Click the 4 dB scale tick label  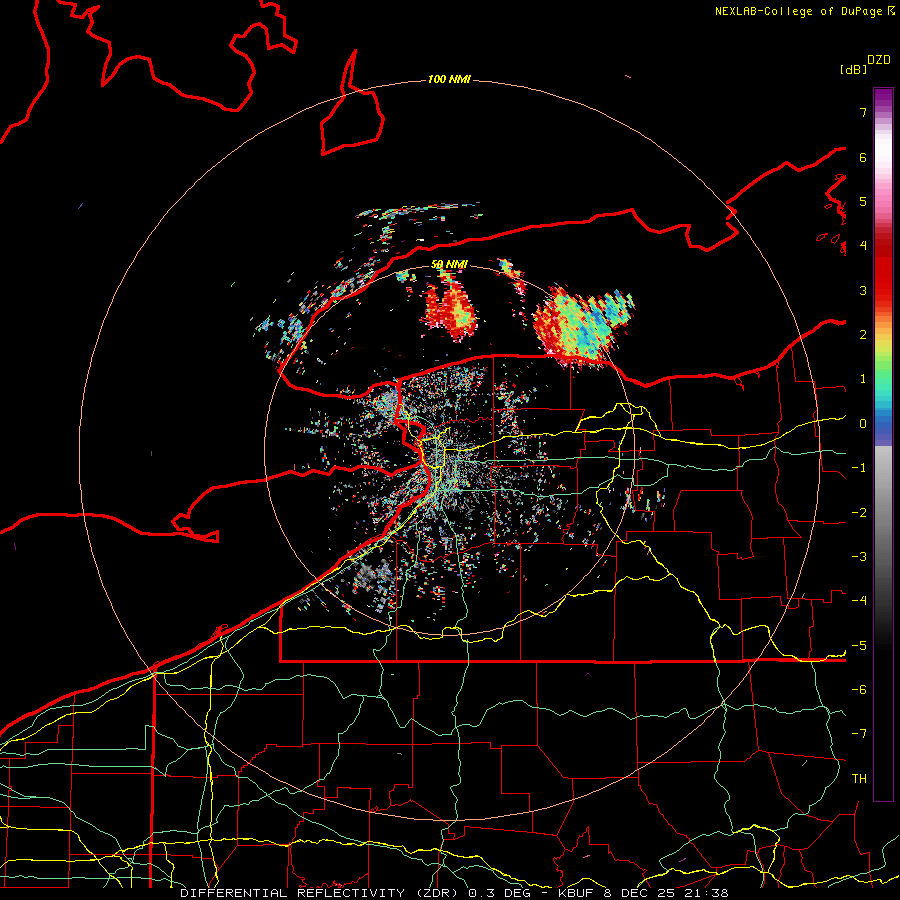(x=863, y=246)
